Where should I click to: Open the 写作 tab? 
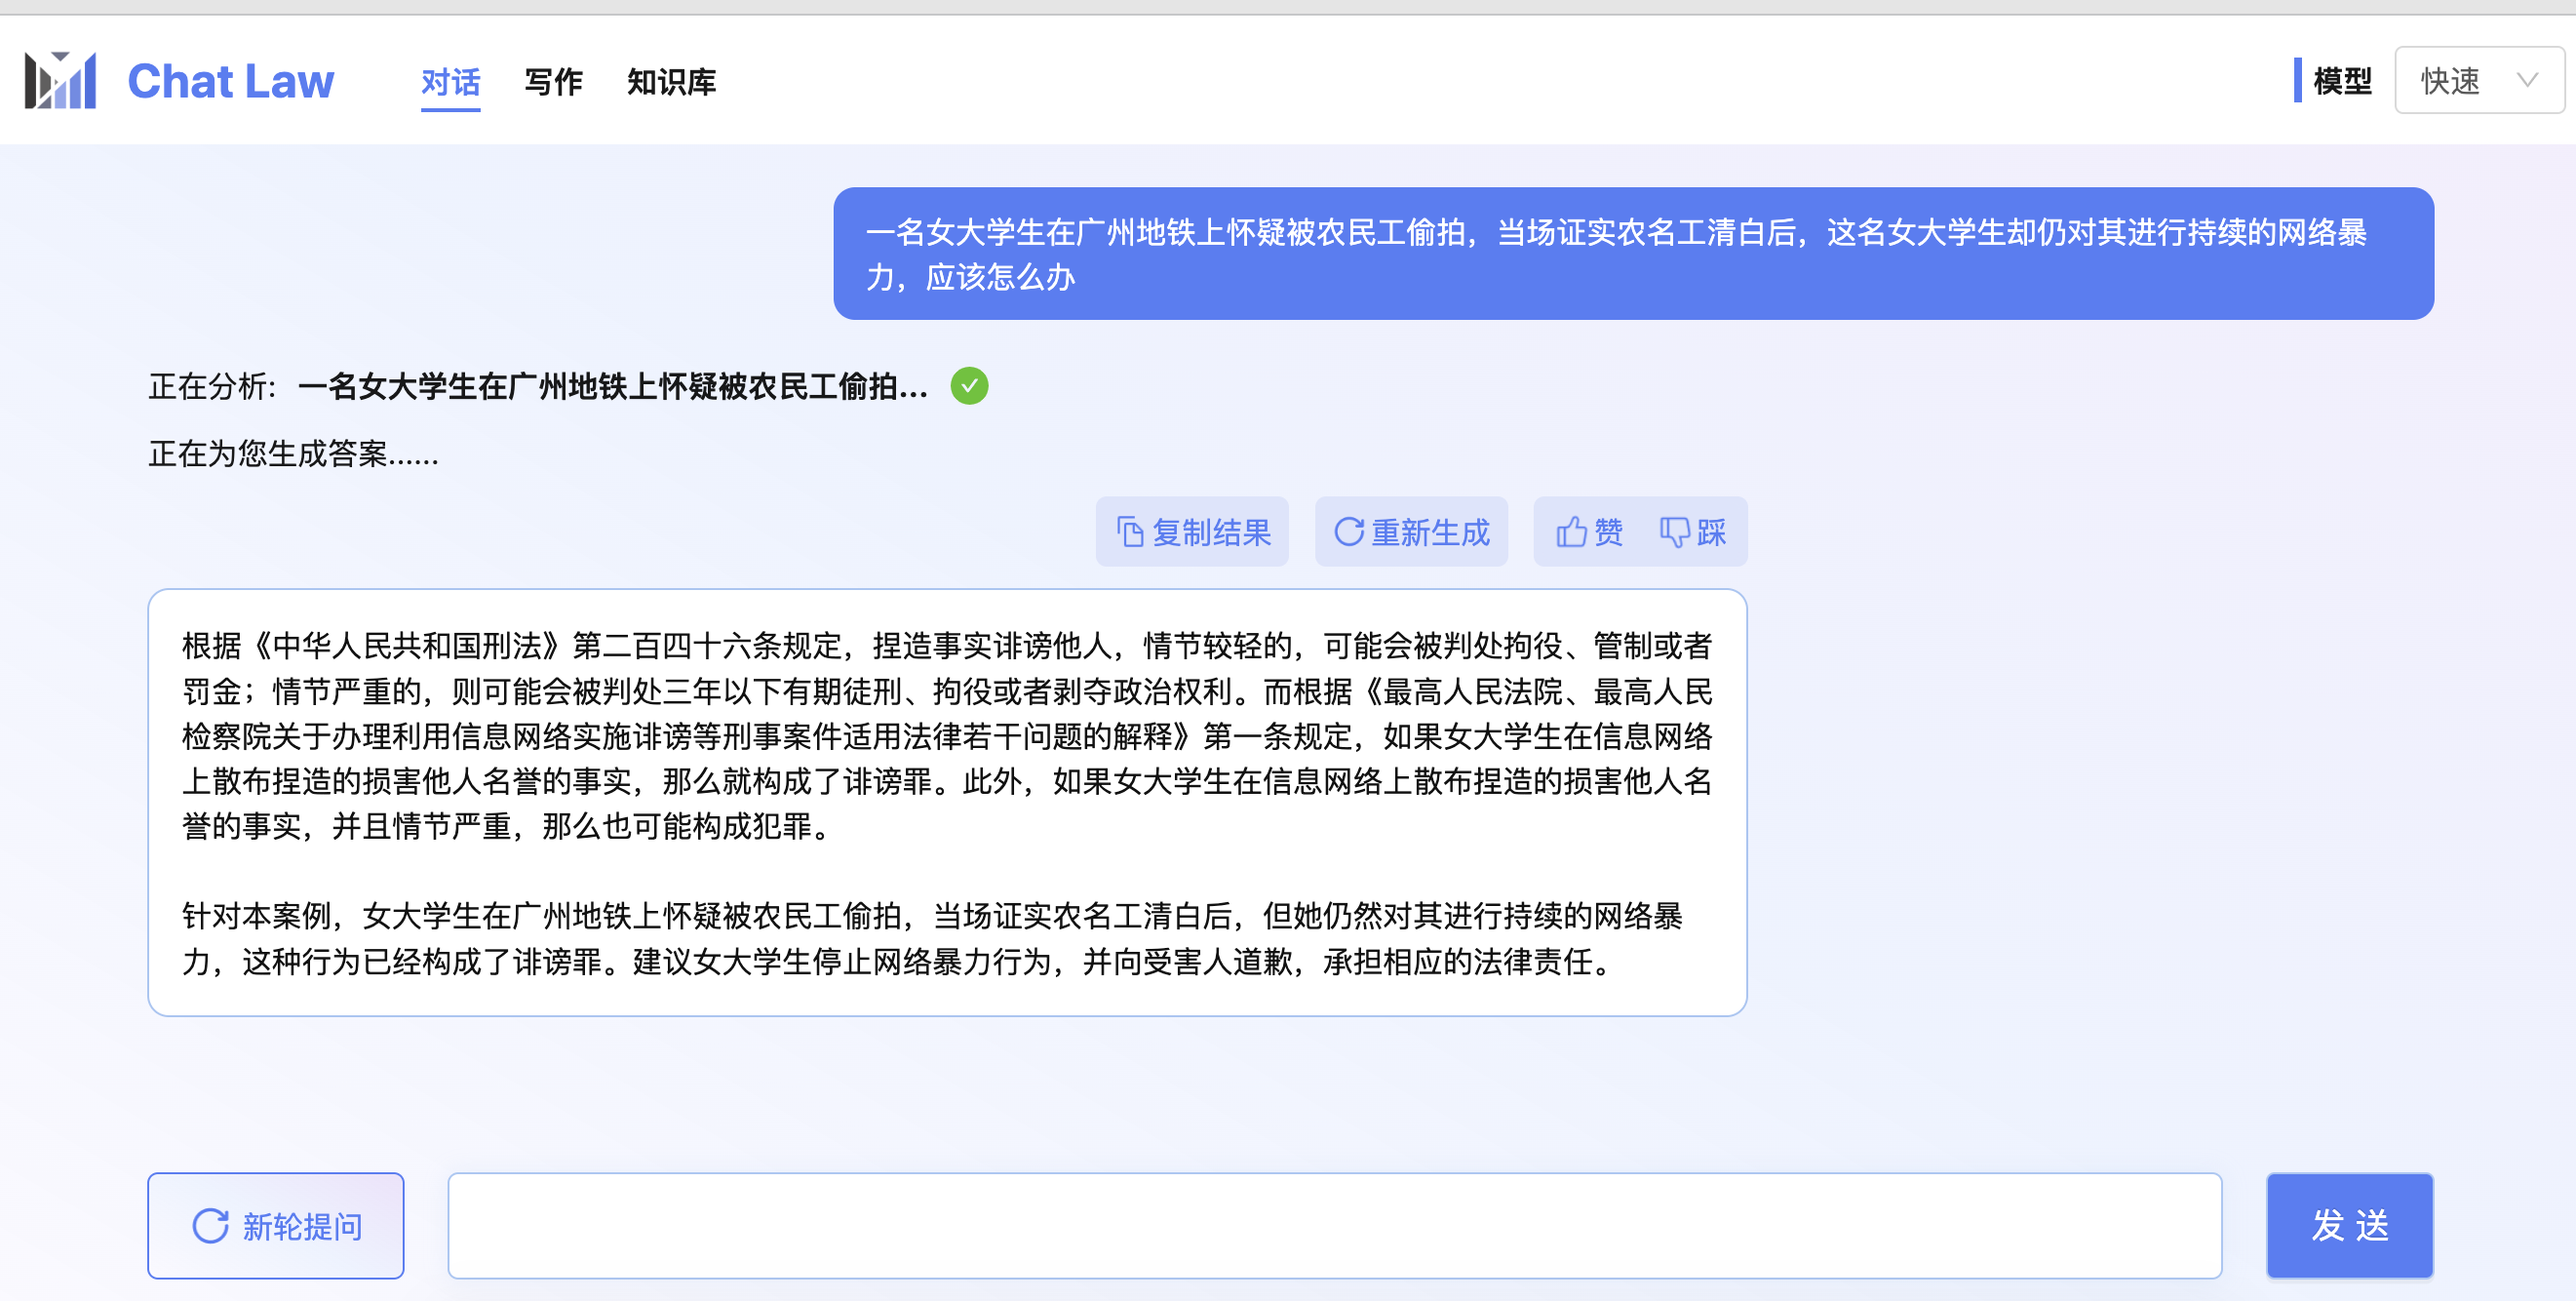[553, 82]
